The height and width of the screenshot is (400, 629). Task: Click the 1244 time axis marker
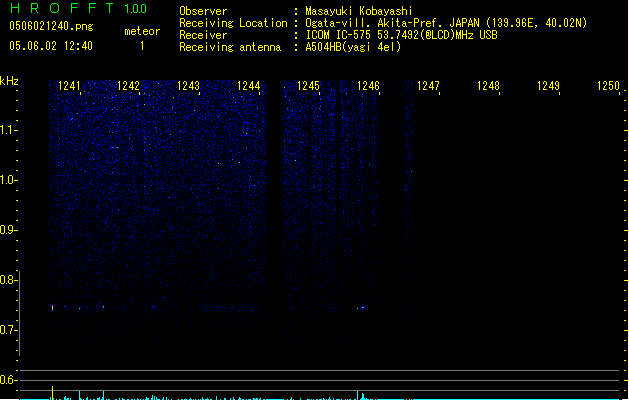coord(249,86)
